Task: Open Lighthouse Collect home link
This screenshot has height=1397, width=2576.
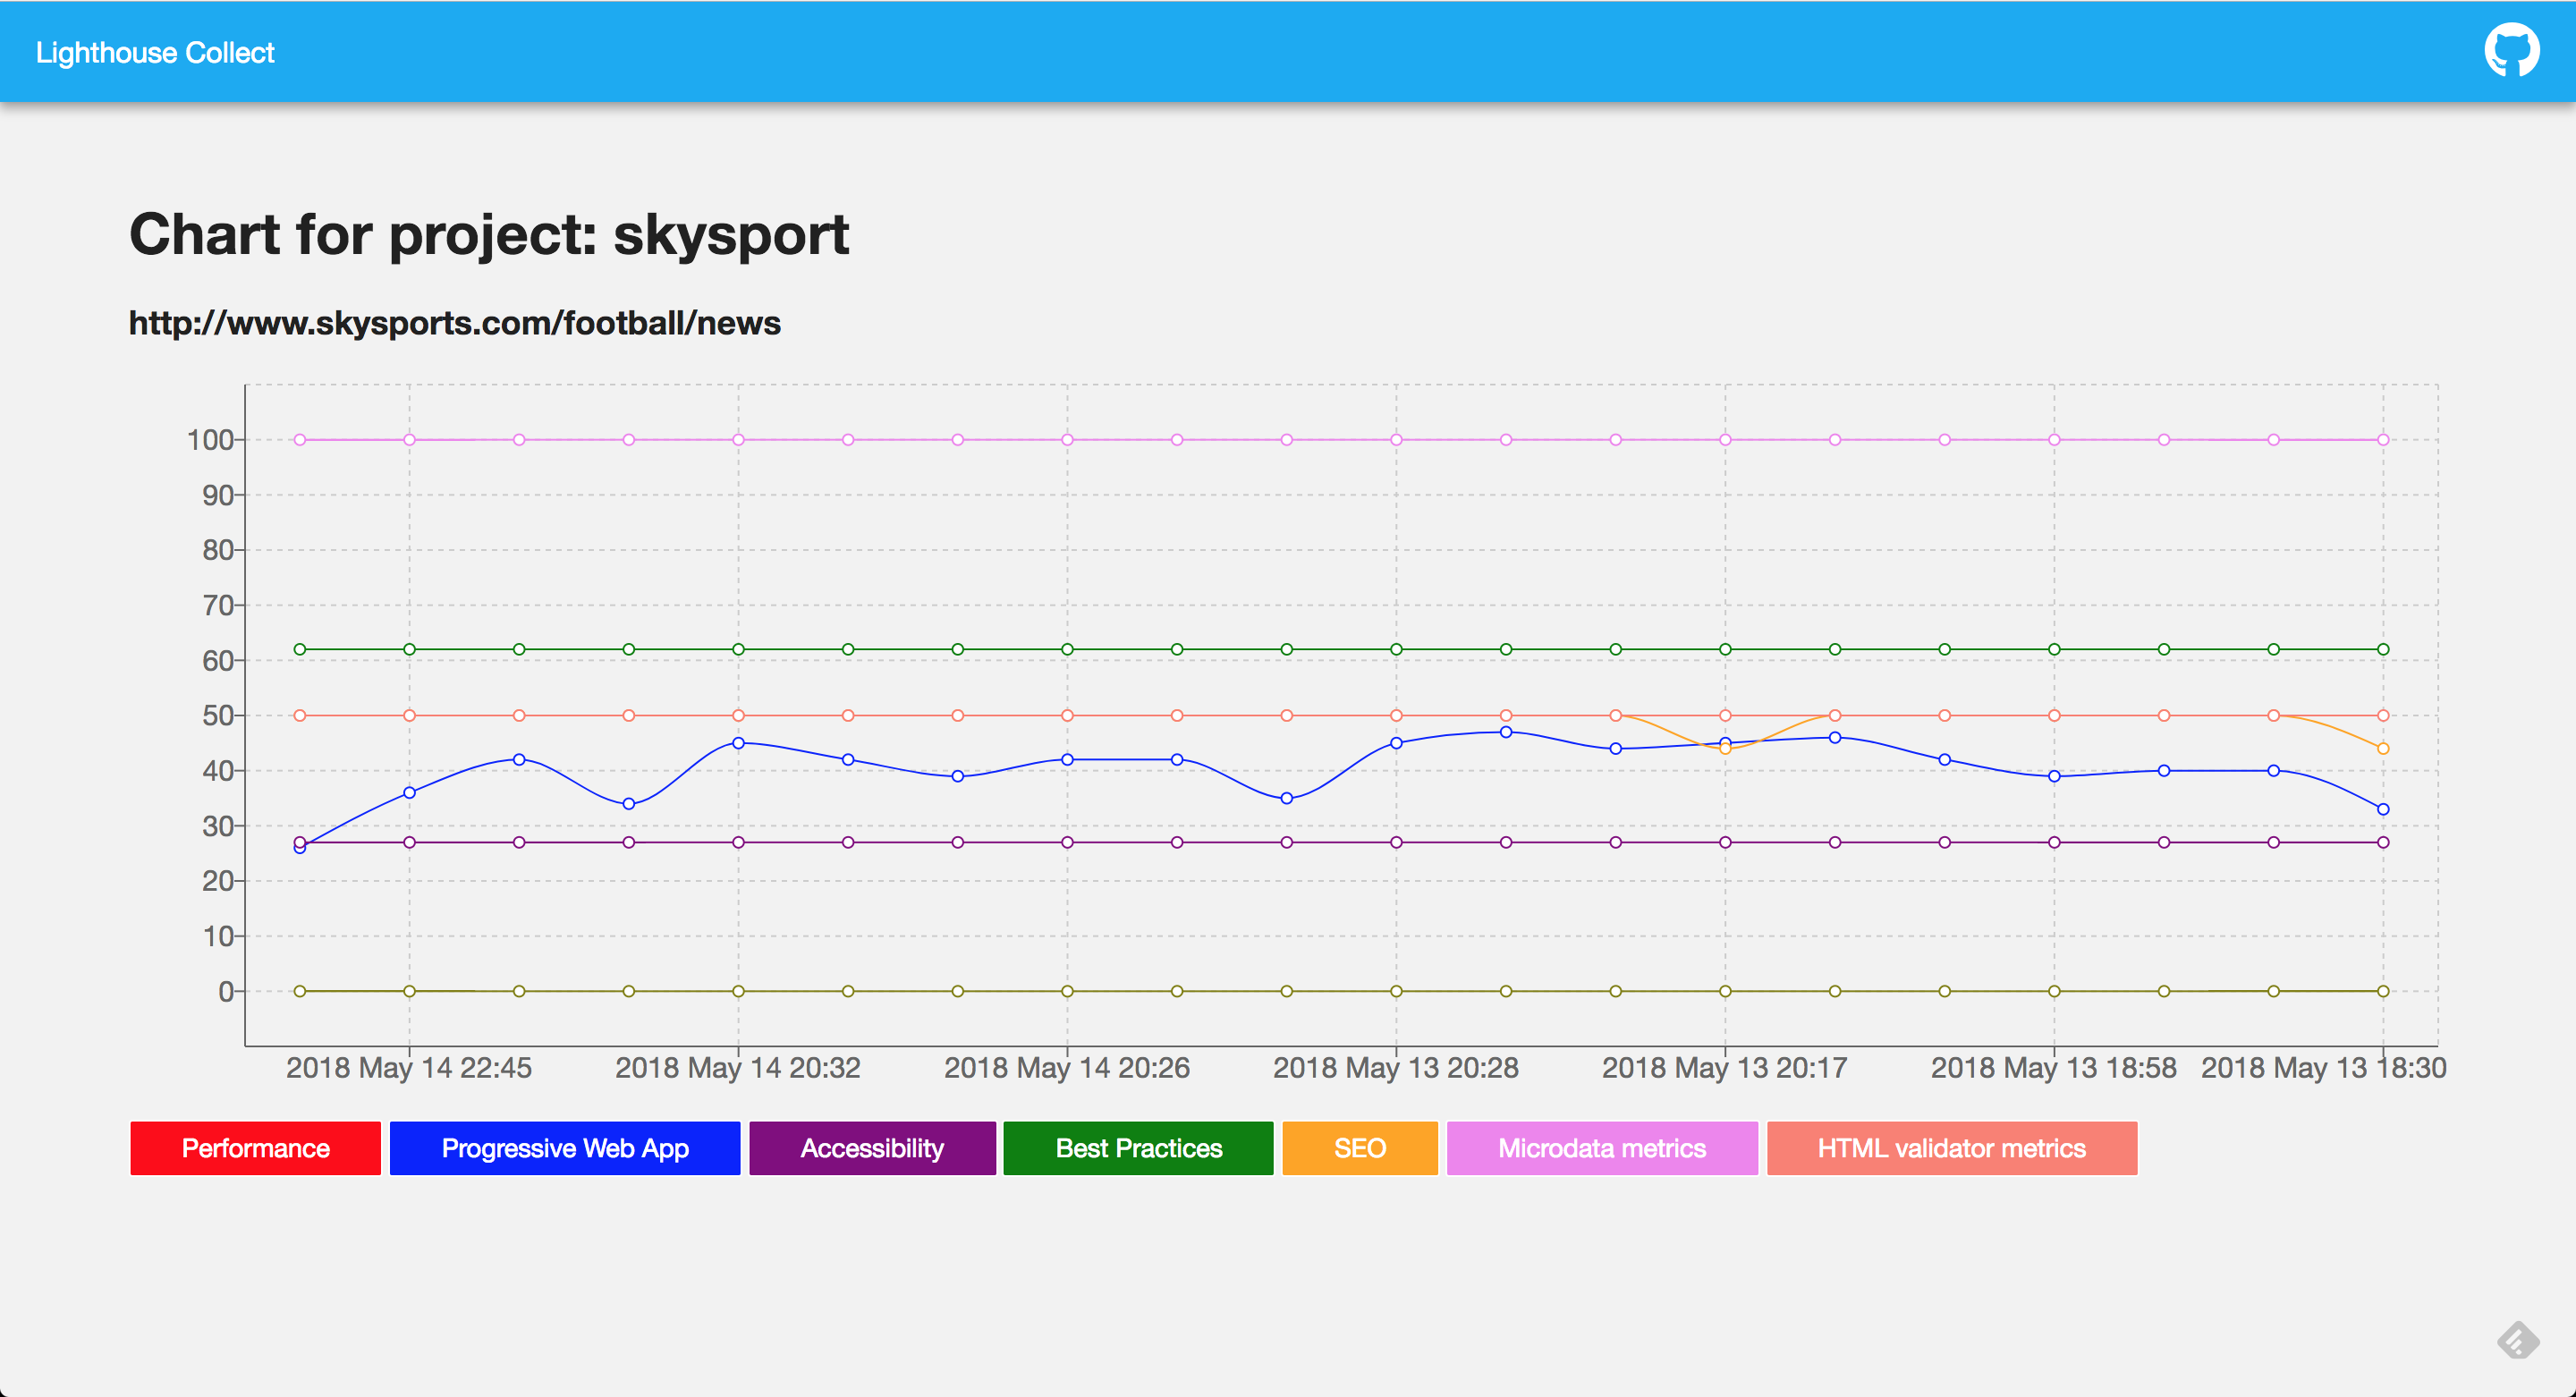Action: point(155,52)
